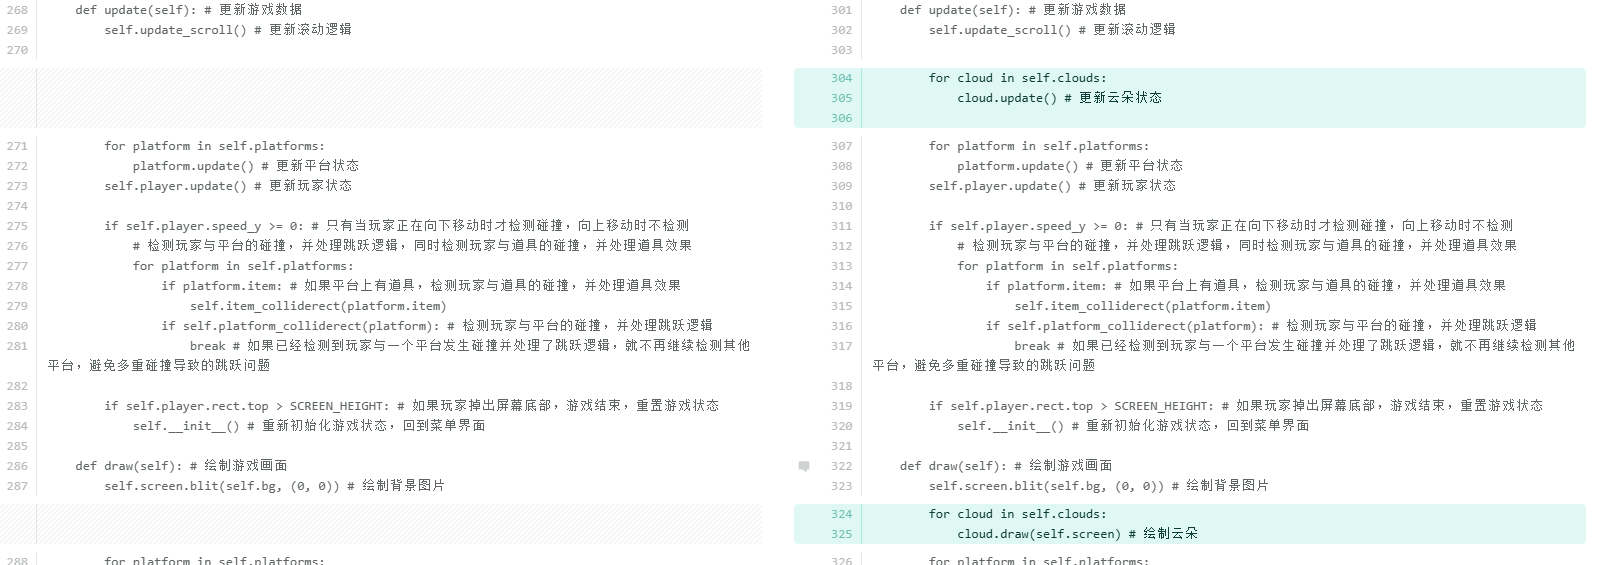The width and height of the screenshot is (1600, 565).
Task: Click "def update(self)" on left line 268
Action: (x=139, y=10)
